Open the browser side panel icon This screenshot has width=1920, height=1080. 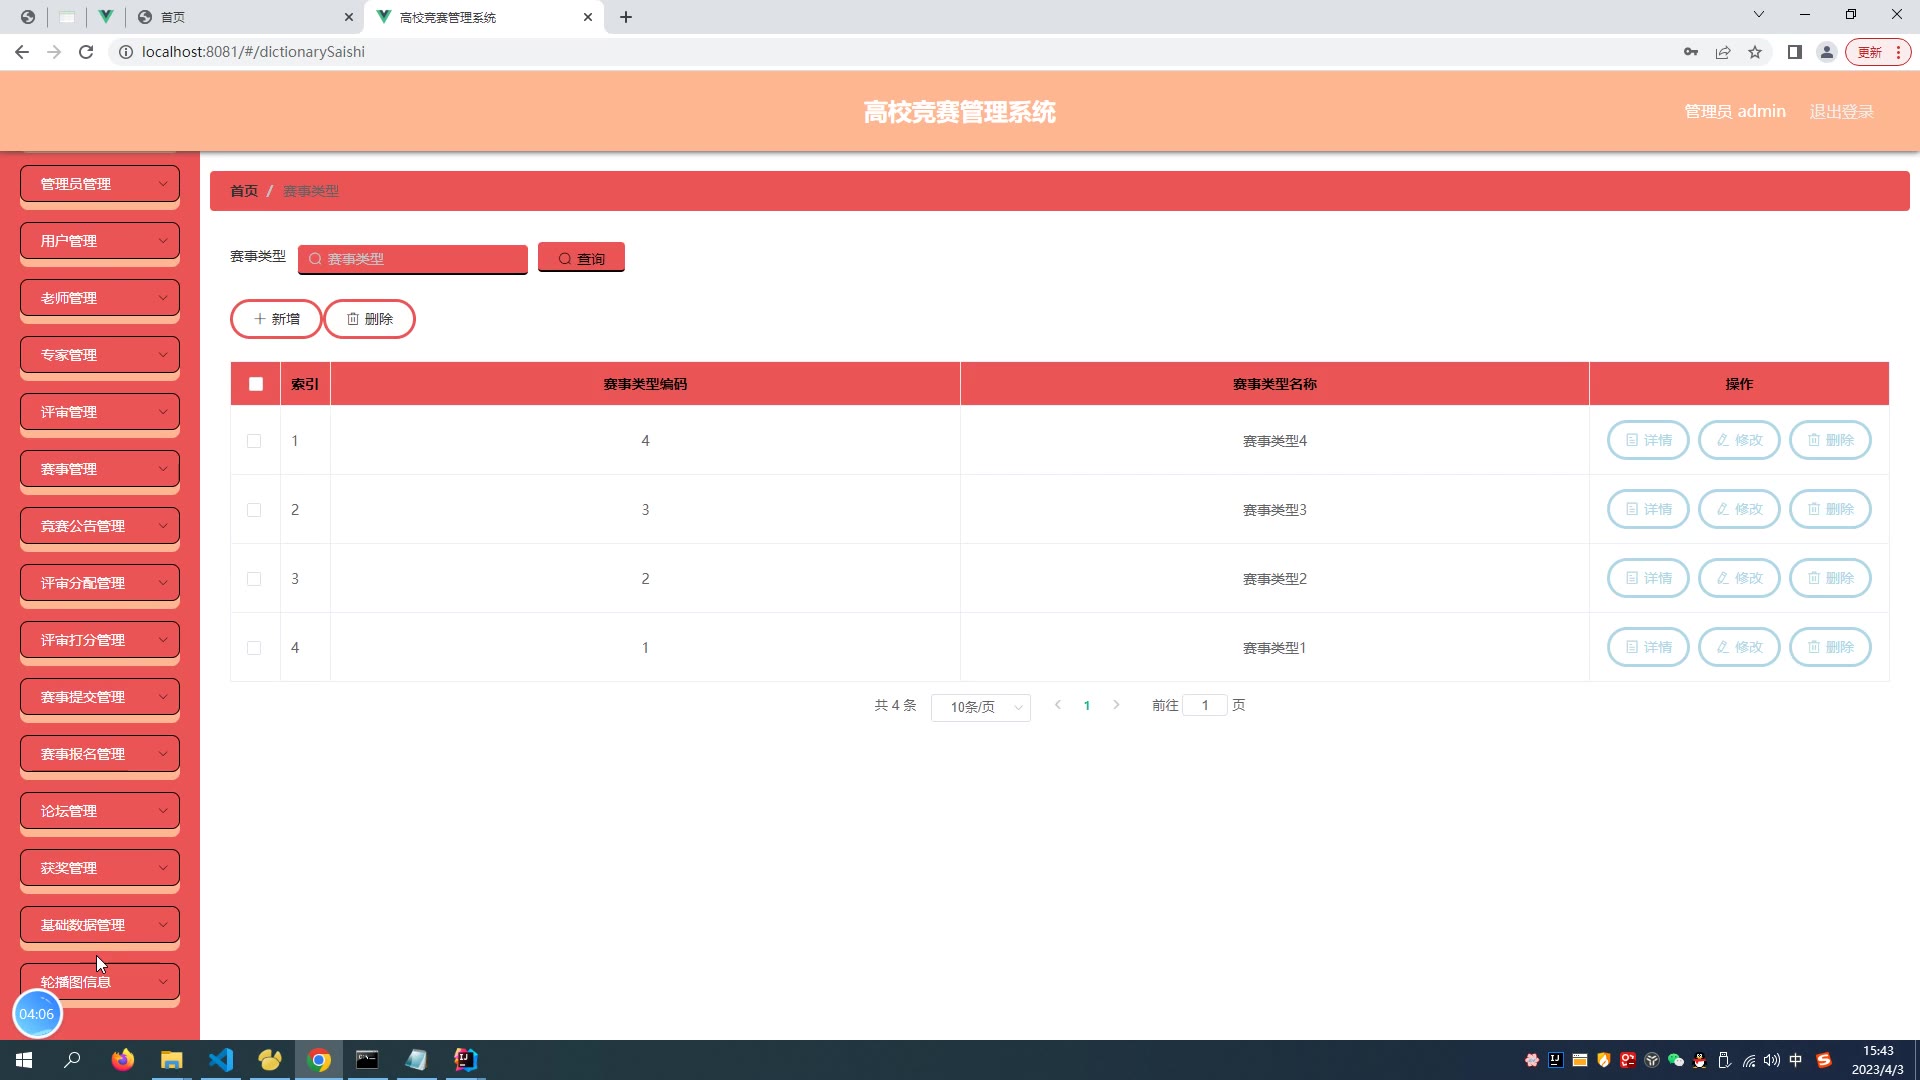click(x=1795, y=52)
